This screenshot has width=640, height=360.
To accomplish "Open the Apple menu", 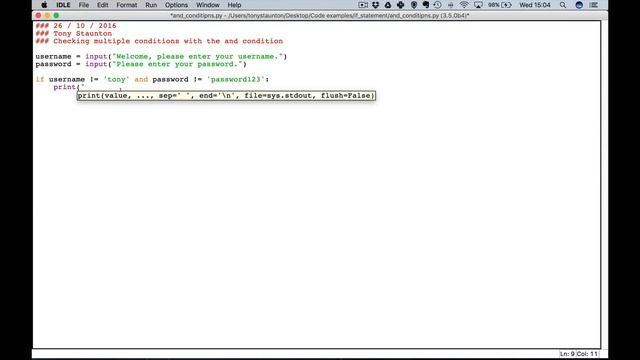I will pos(44,5).
